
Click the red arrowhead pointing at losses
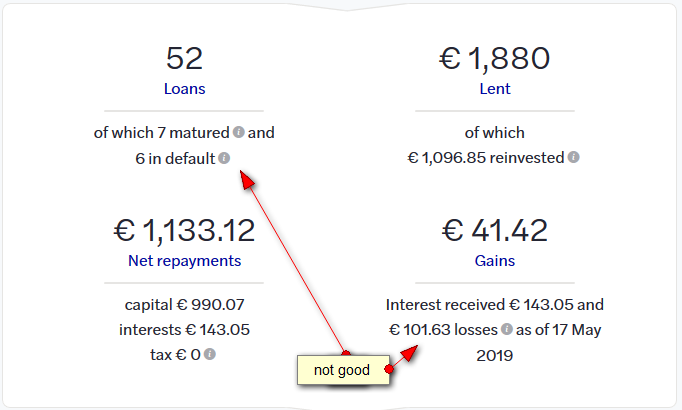(x=409, y=353)
